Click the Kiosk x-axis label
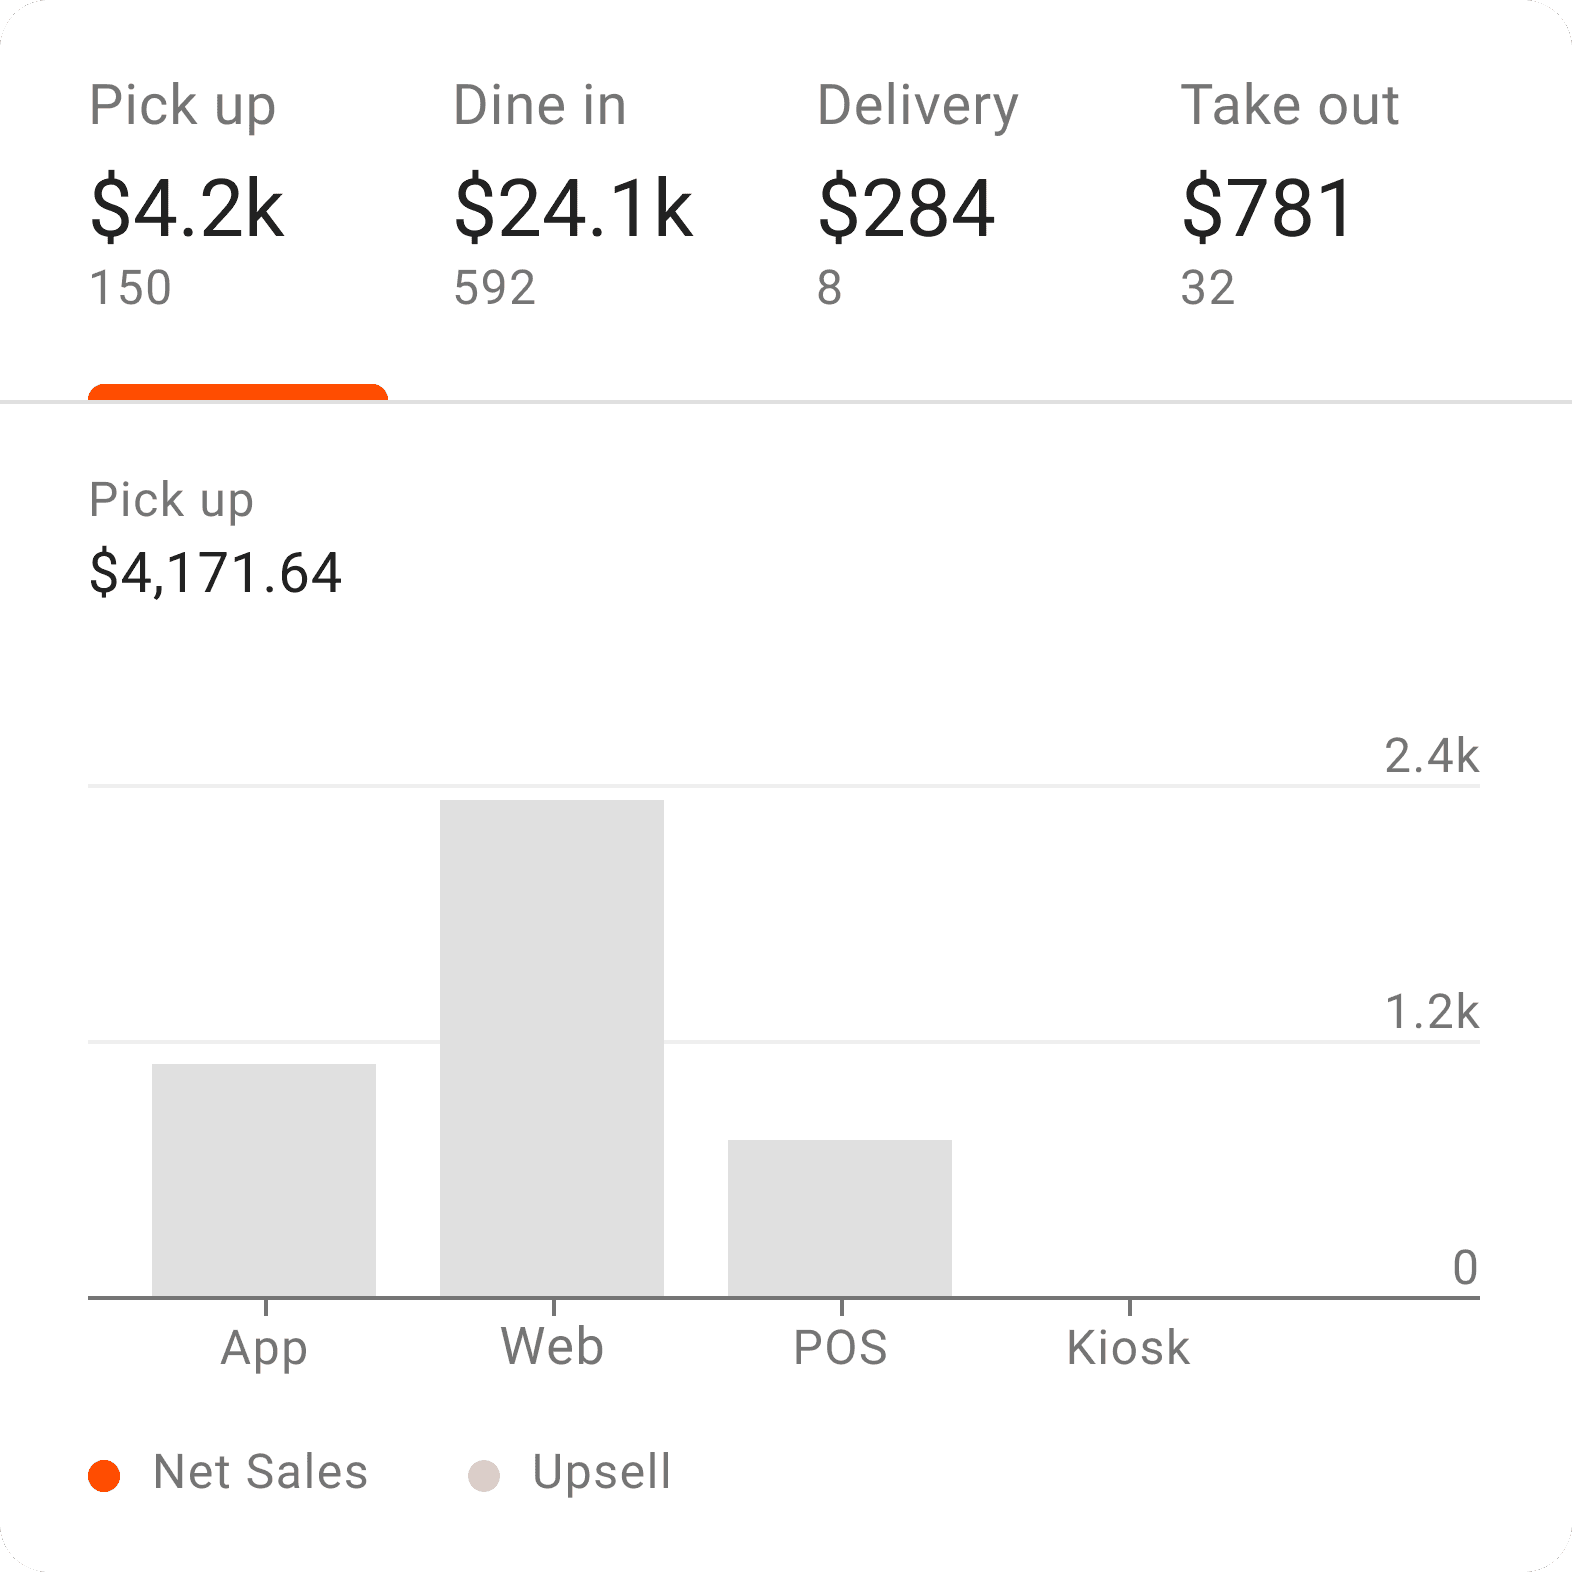This screenshot has width=1572, height=1572. [x=1128, y=1348]
